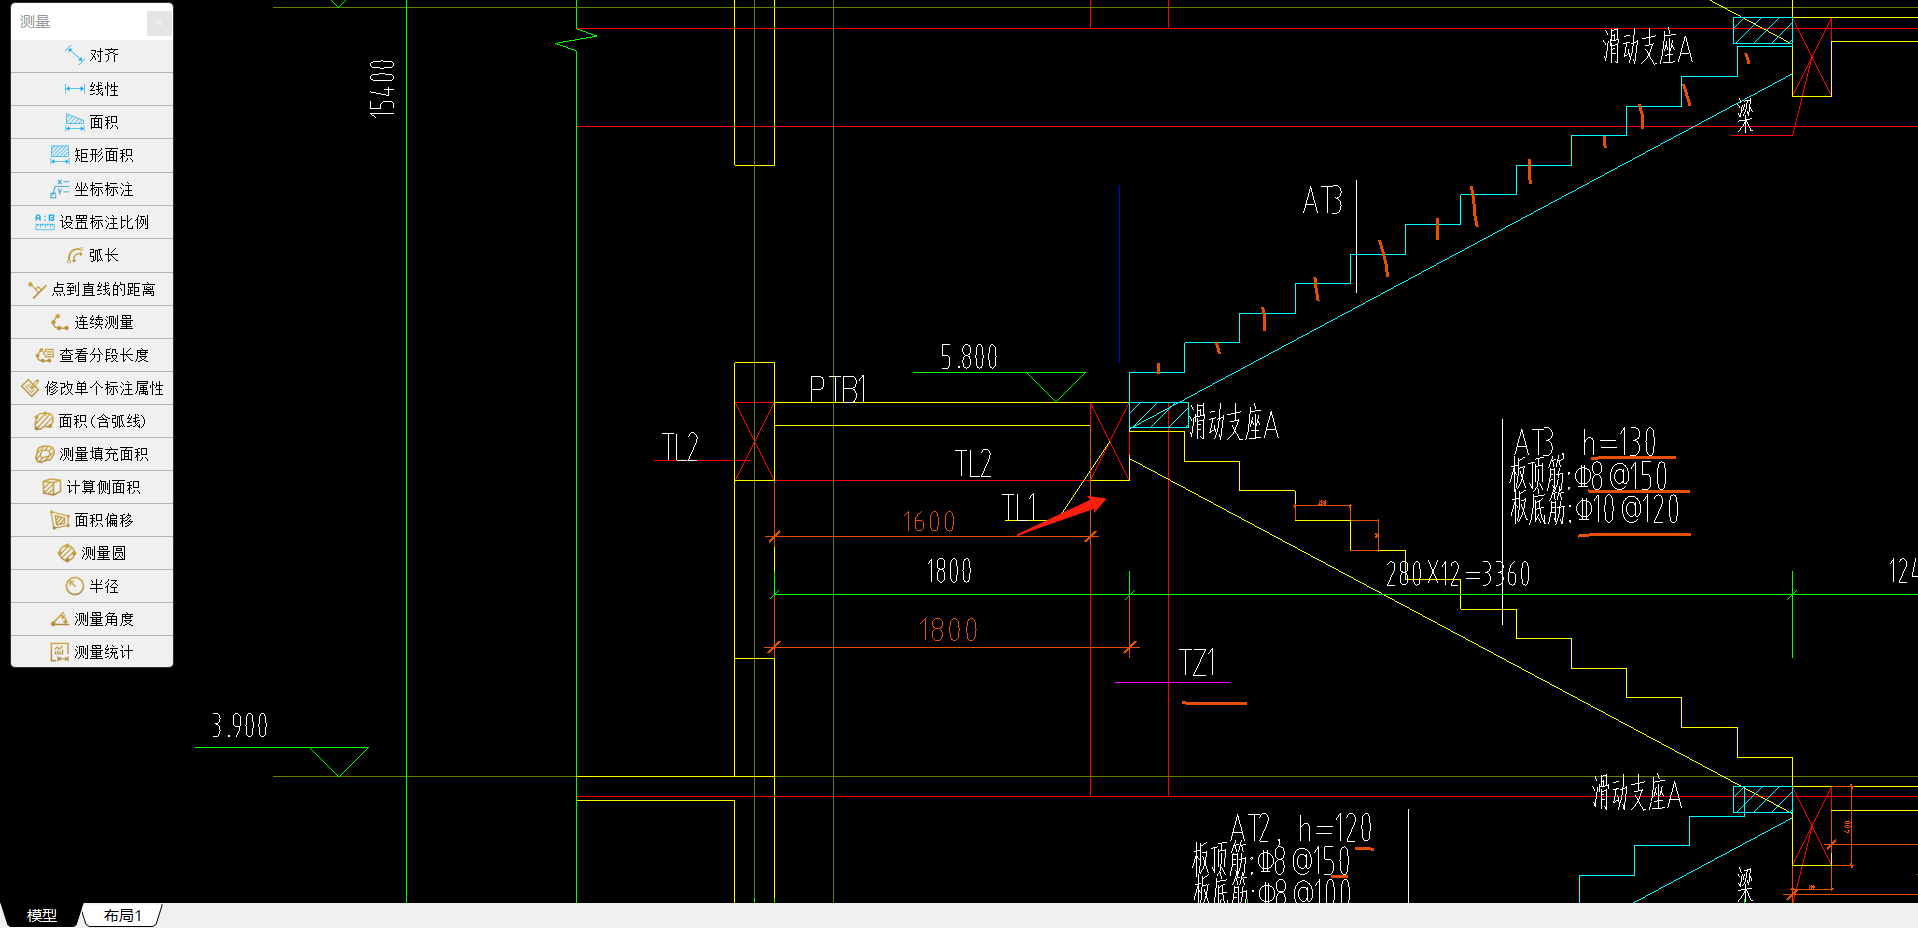Click the 280X12=3360 stair dimension text
1918x928 pixels.
[x=1457, y=574]
